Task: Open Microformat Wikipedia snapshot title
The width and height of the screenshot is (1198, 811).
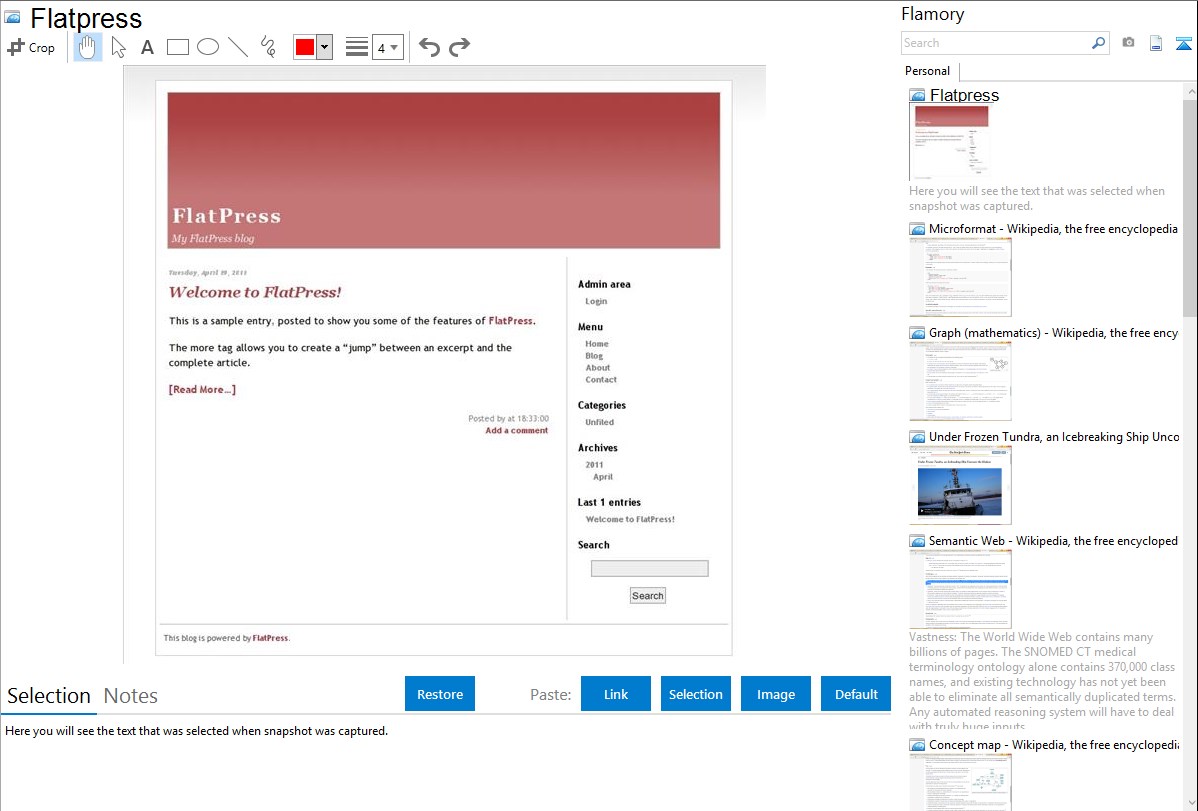Action: [x=1054, y=229]
